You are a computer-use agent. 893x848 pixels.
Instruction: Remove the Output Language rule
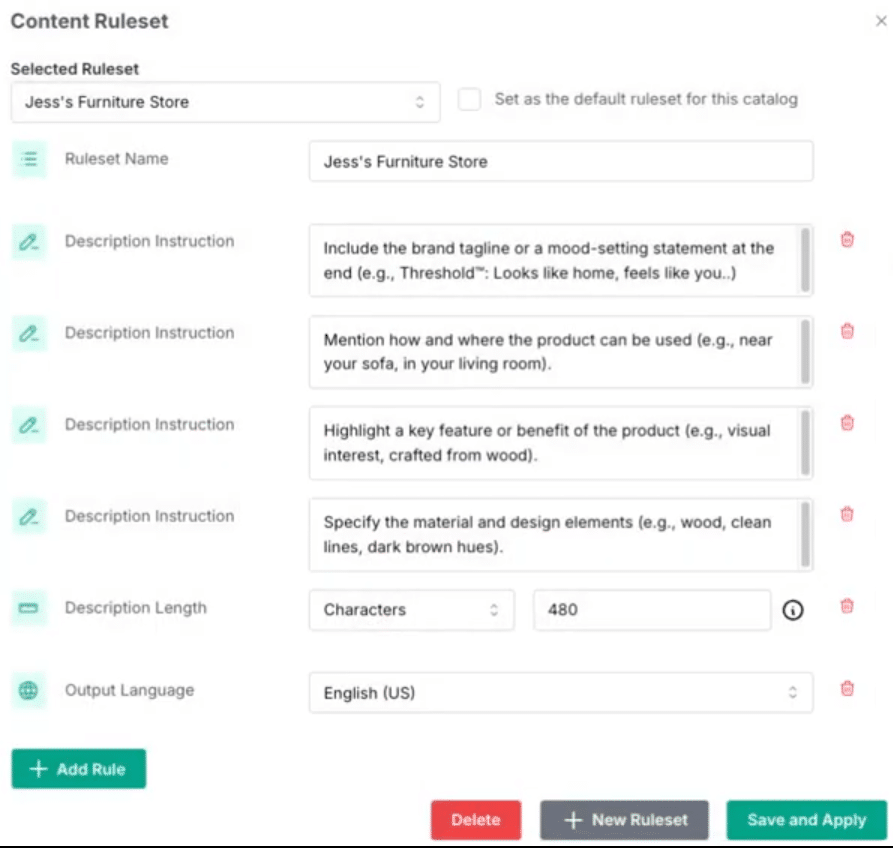tap(847, 689)
